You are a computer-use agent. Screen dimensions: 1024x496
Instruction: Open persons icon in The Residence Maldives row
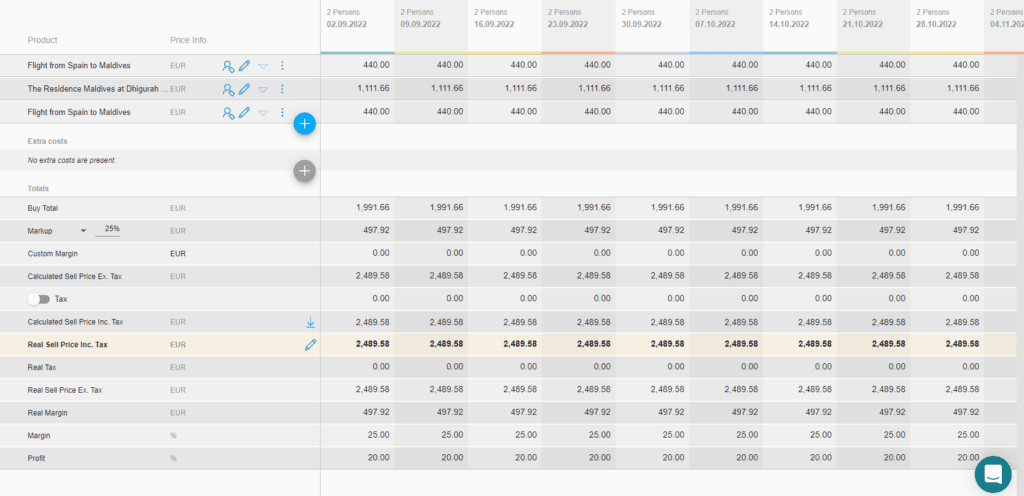tap(228, 89)
